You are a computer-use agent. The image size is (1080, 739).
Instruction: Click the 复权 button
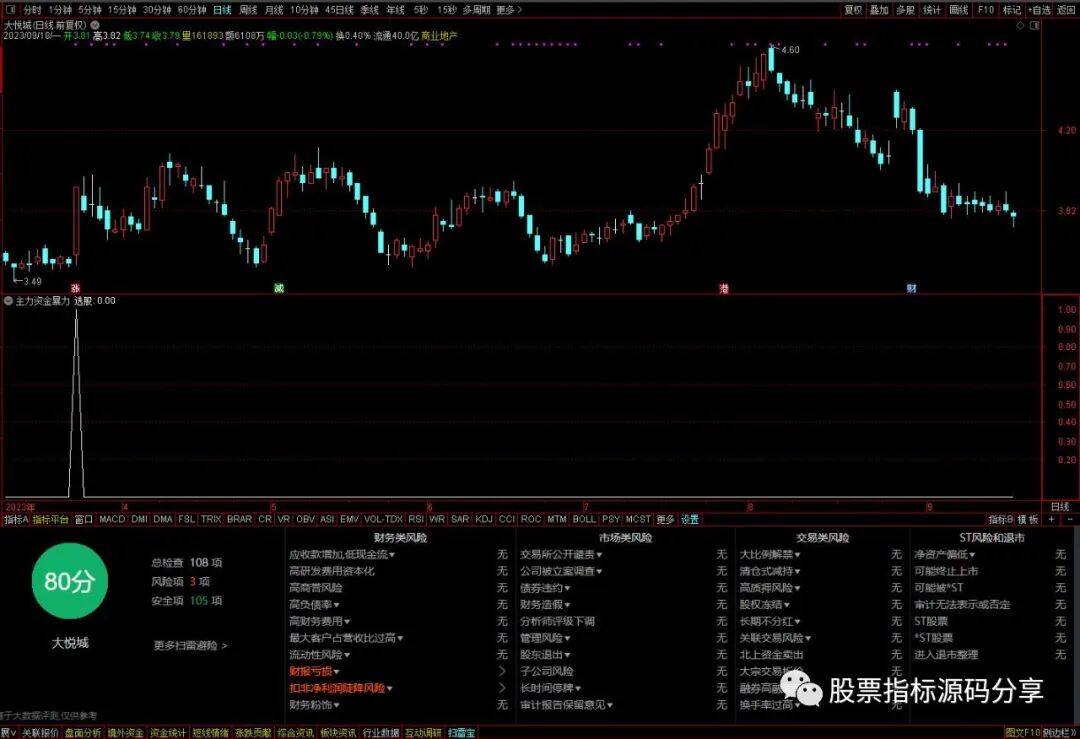853,10
